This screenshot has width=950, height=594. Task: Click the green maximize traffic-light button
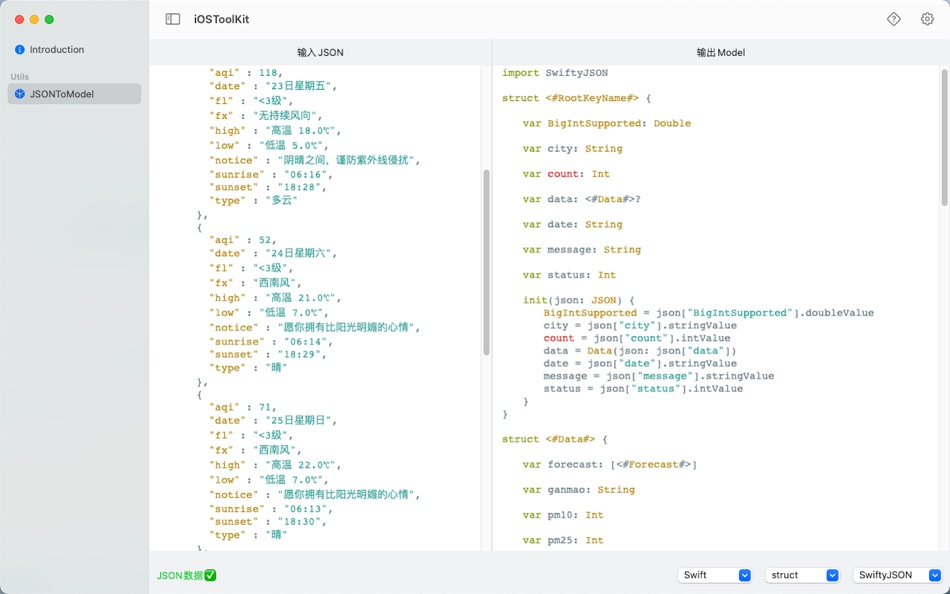[49, 18]
